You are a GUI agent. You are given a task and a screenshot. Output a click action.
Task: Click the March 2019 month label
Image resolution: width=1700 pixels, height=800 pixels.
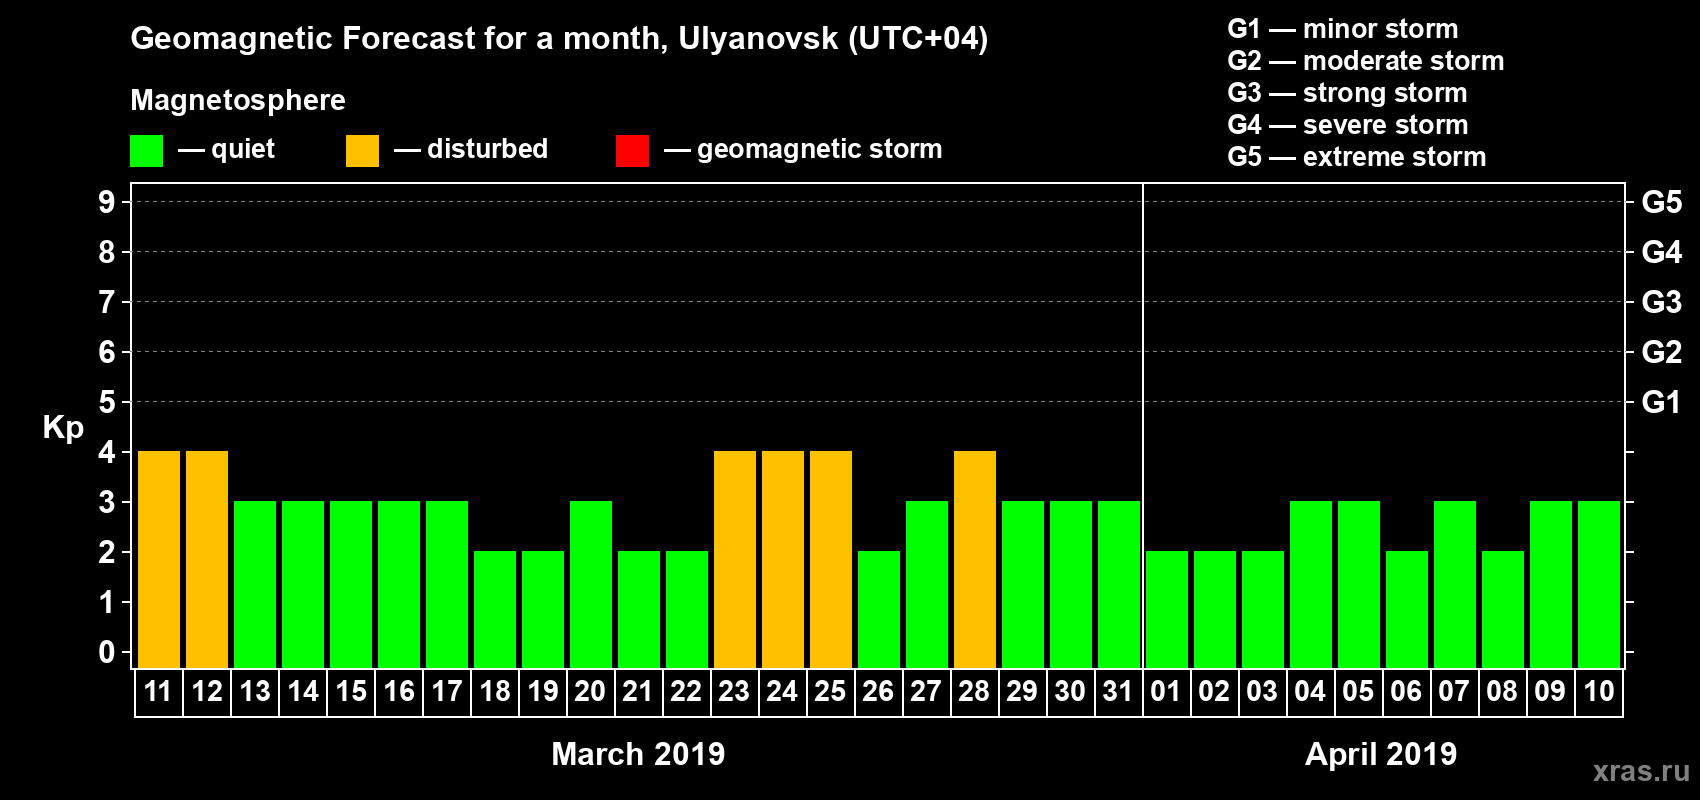[638, 754]
